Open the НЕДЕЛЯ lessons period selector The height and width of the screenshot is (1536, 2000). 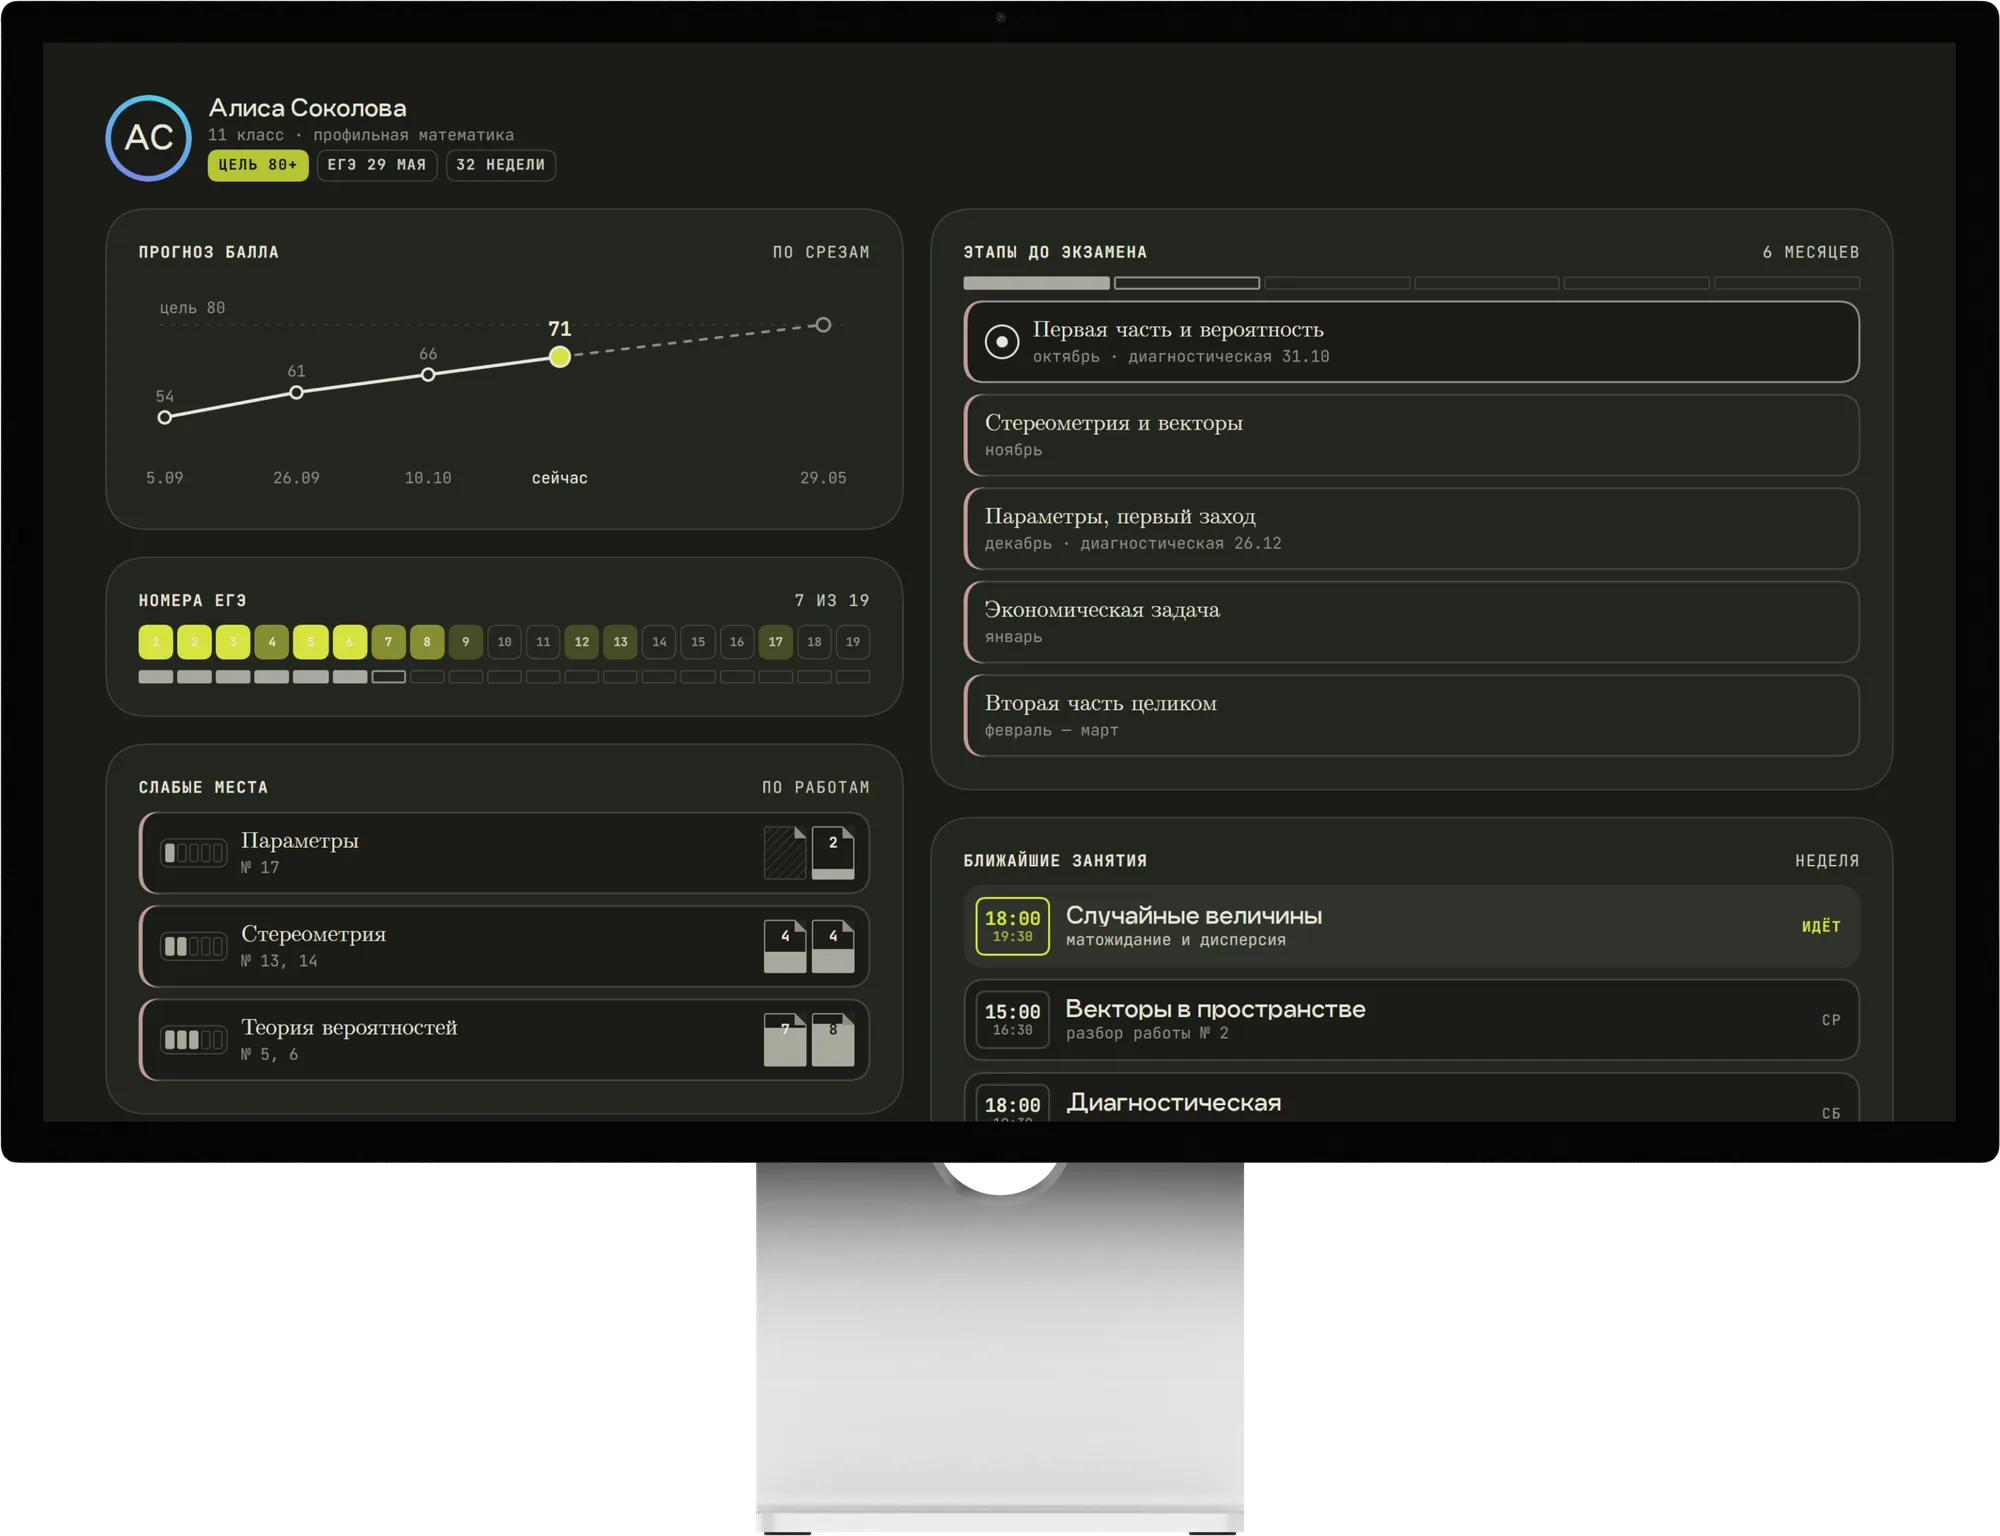(1827, 861)
